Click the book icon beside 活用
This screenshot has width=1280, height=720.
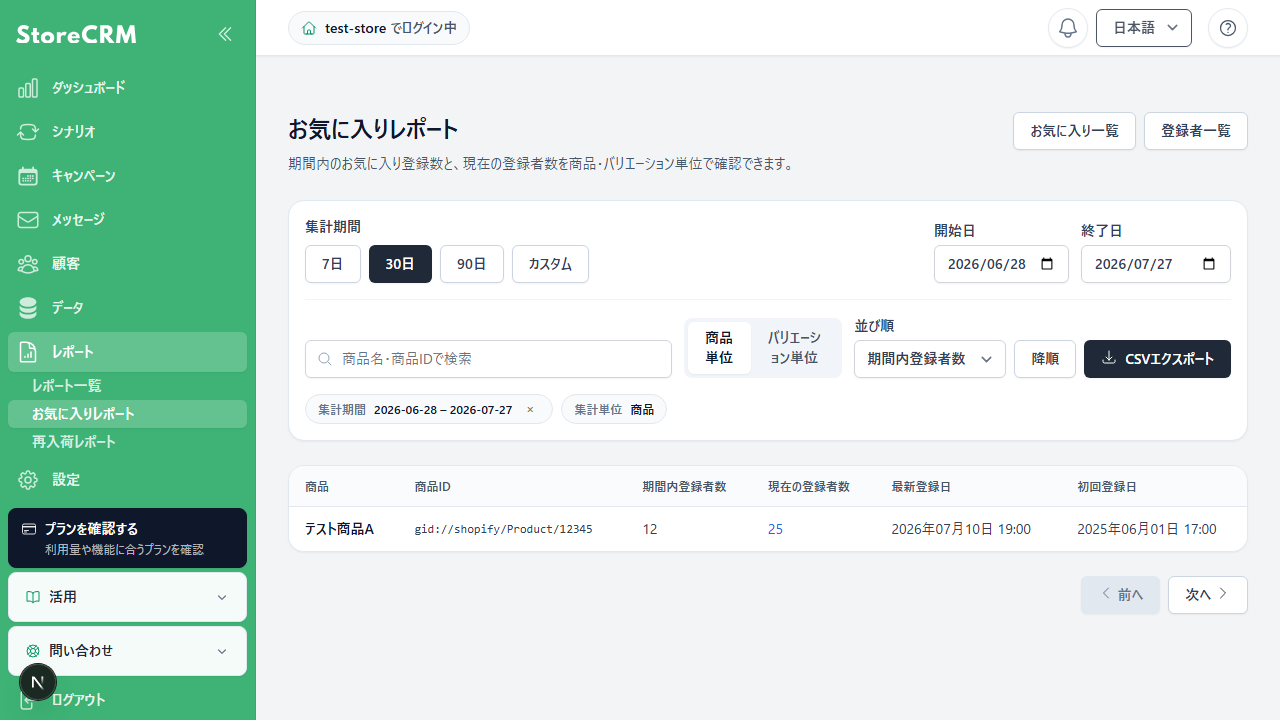click(33, 597)
